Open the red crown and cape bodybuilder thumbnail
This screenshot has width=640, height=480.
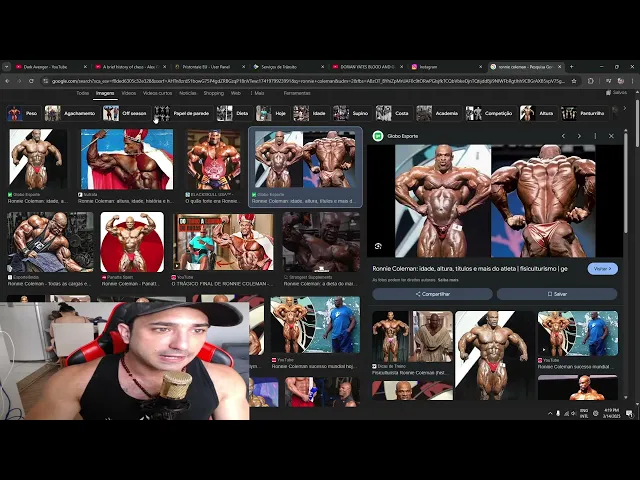[x=127, y=159]
